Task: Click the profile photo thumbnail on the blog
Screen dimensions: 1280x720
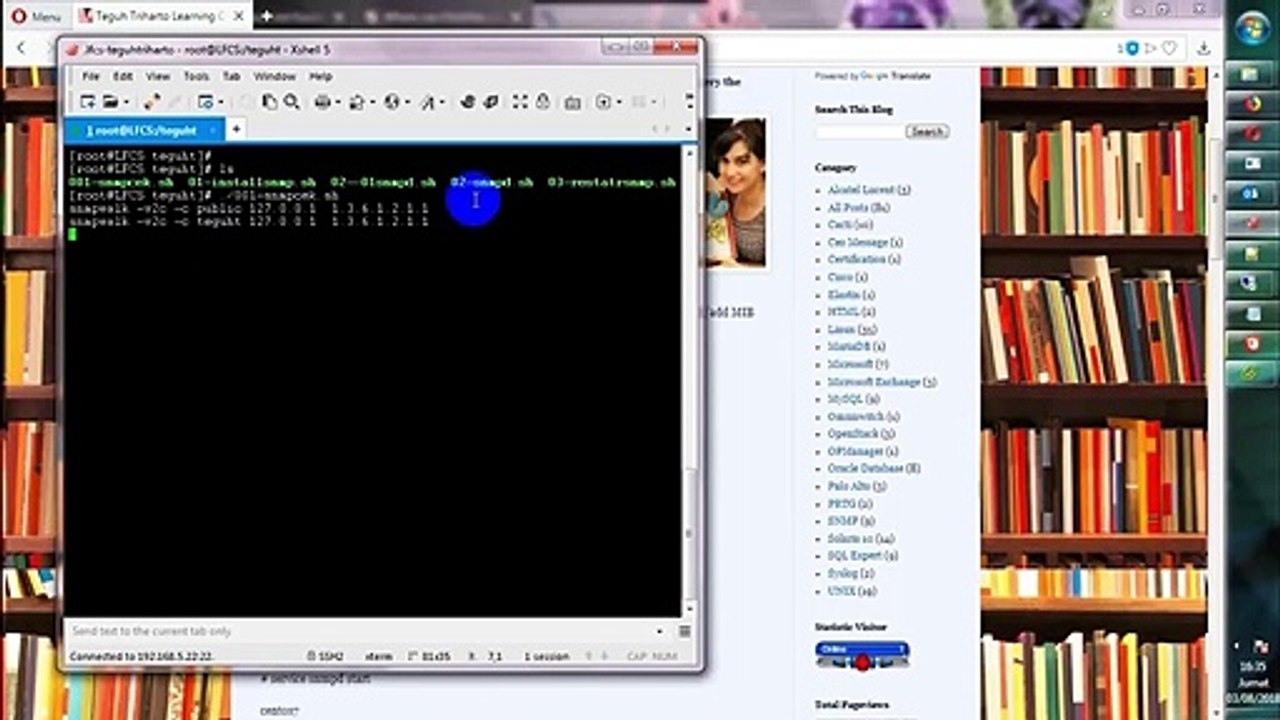Action: [x=736, y=192]
